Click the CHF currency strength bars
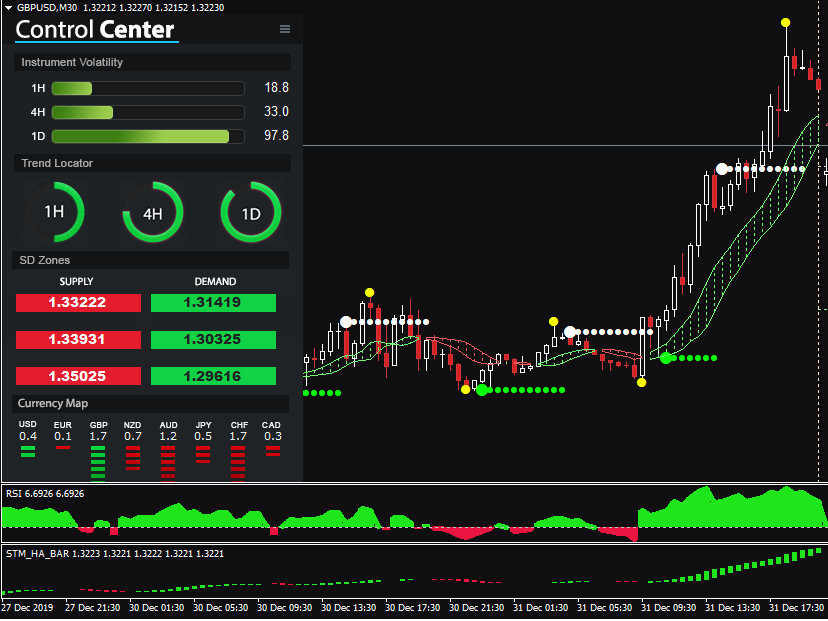The height and width of the screenshot is (621, 828). click(238, 458)
